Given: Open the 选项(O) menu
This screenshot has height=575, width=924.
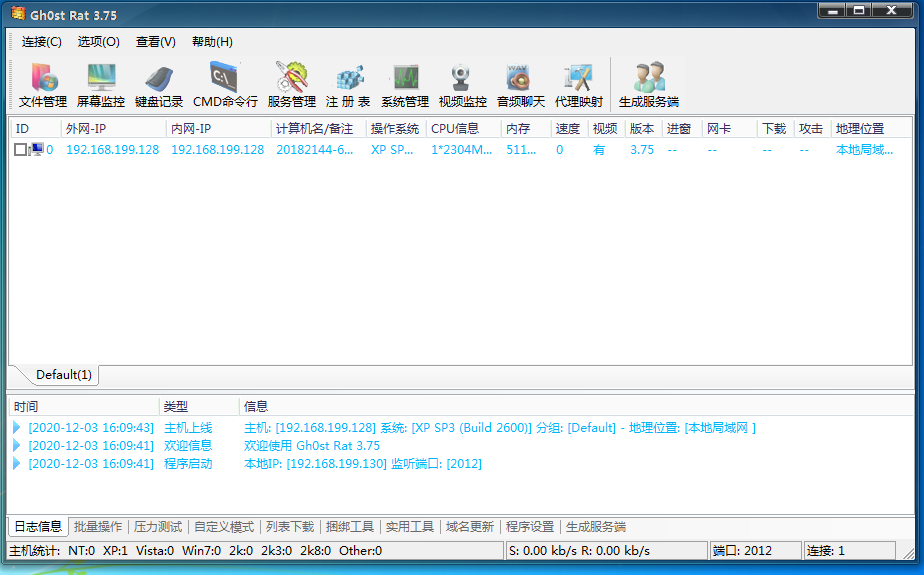Looking at the screenshot, I should click(98, 42).
